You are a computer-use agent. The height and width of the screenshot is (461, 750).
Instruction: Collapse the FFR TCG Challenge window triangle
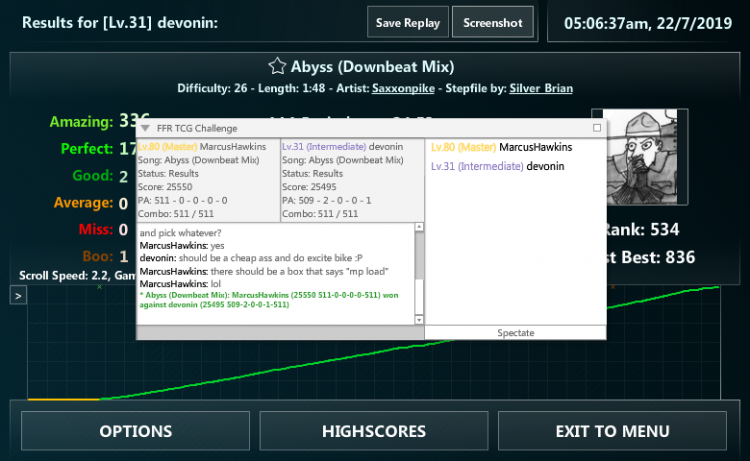[x=145, y=128]
